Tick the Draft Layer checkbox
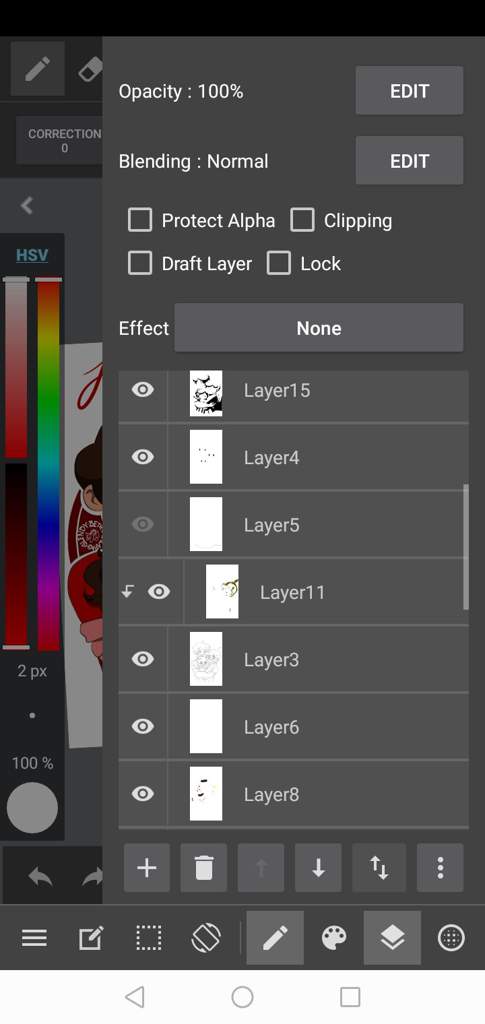This screenshot has height=1024, width=485. (140, 264)
